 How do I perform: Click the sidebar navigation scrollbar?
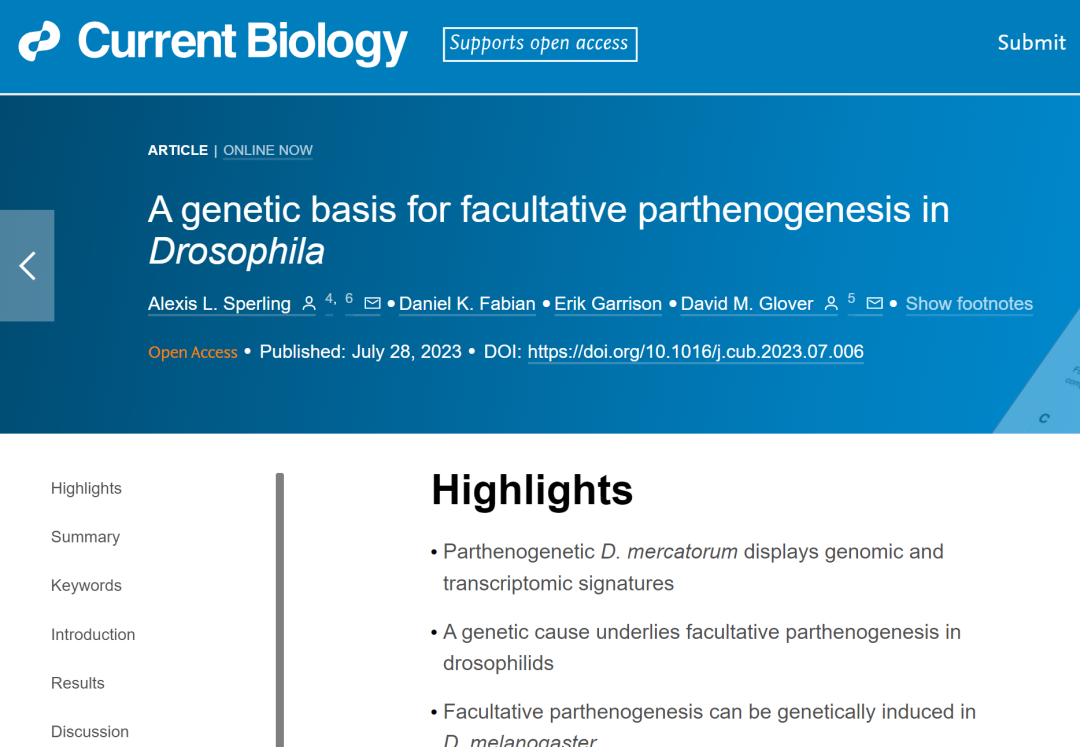pyautogui.click(x=280, y=609)
